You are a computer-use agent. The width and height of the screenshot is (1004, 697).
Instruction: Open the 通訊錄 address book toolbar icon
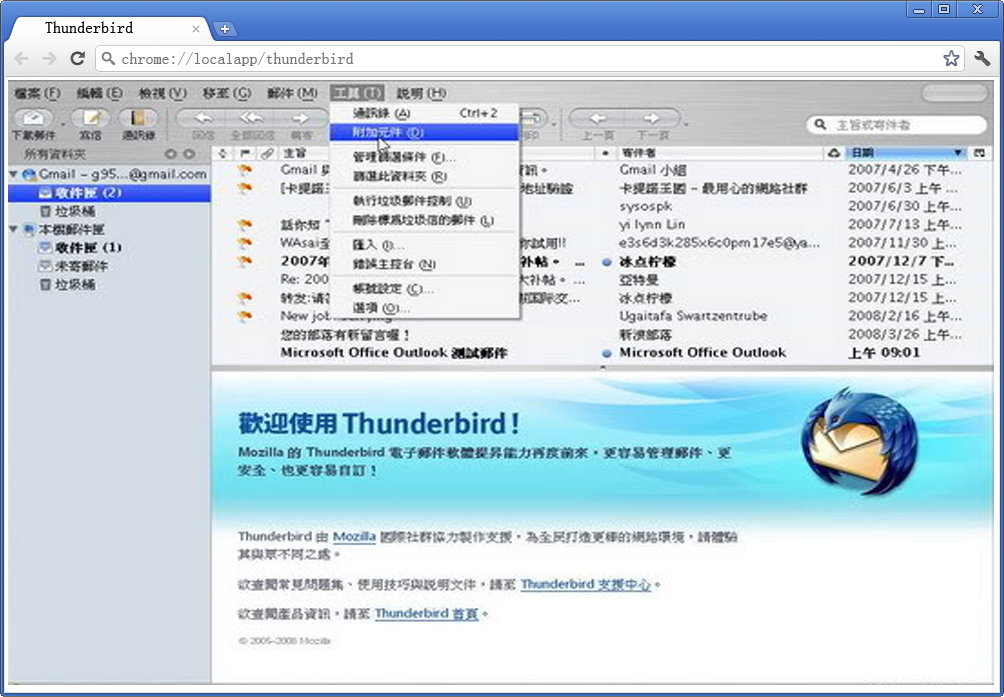tap(138, 118)
